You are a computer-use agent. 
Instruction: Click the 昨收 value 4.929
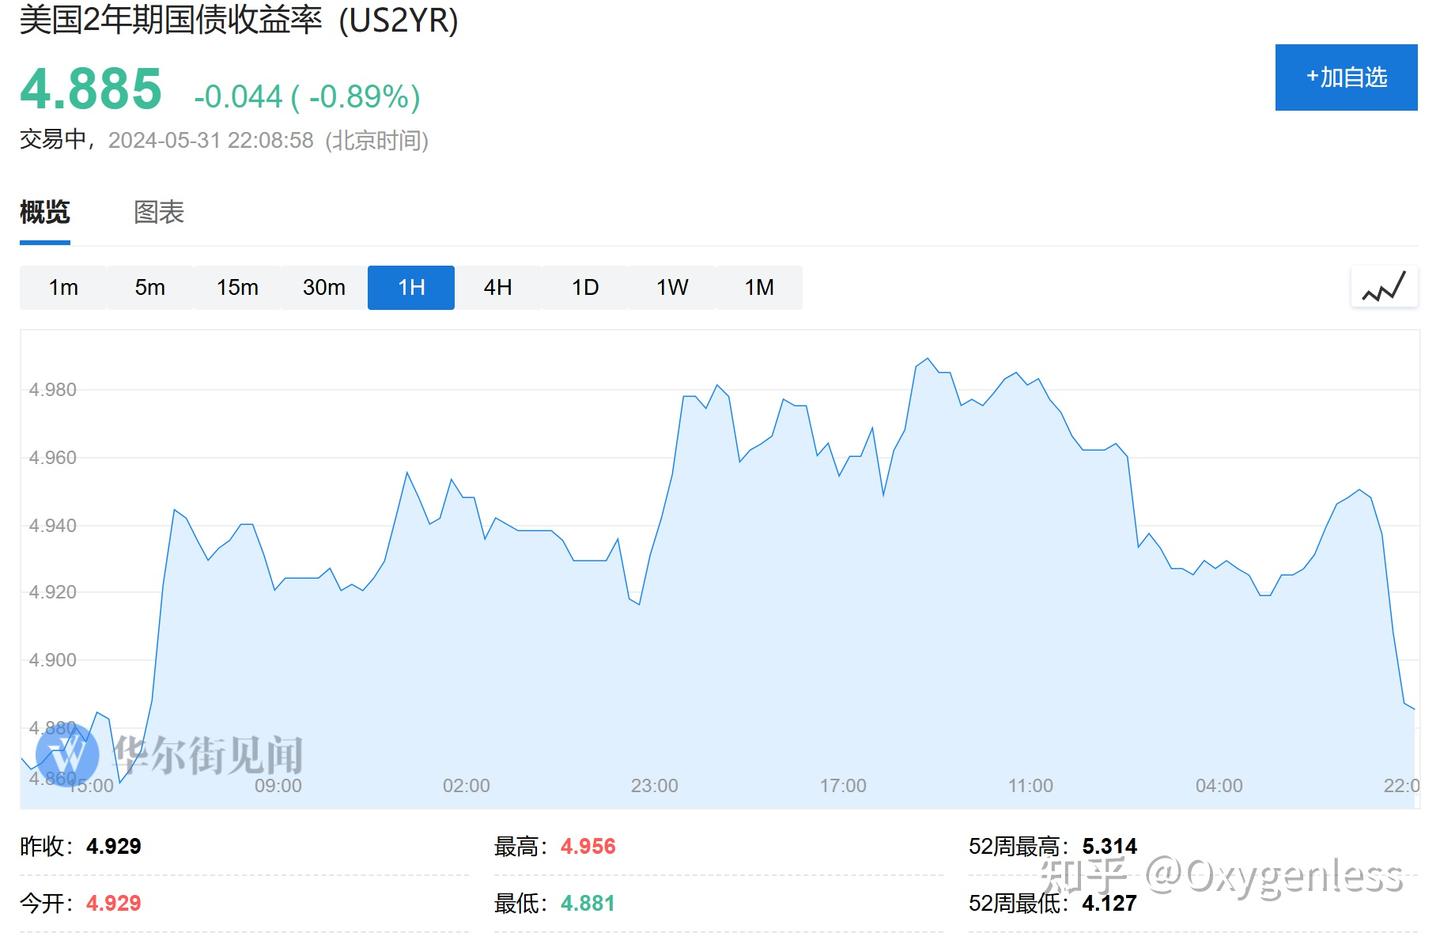(113, 846)
